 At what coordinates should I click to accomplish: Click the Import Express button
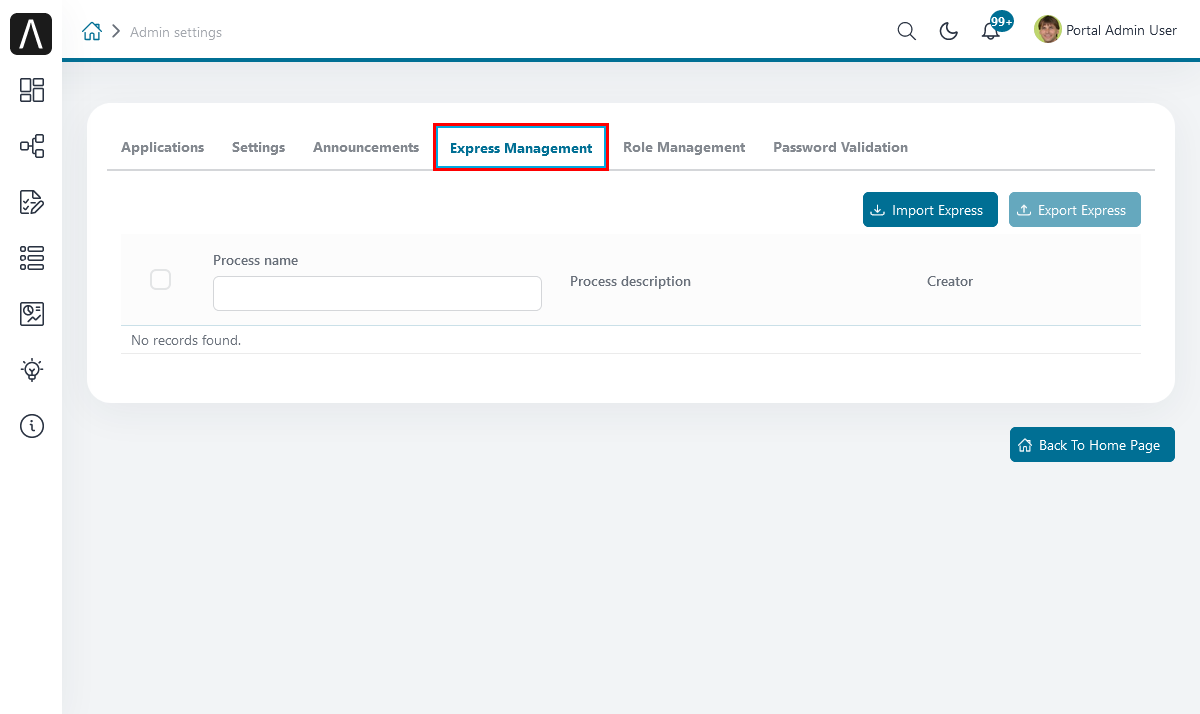coord(930,210)
